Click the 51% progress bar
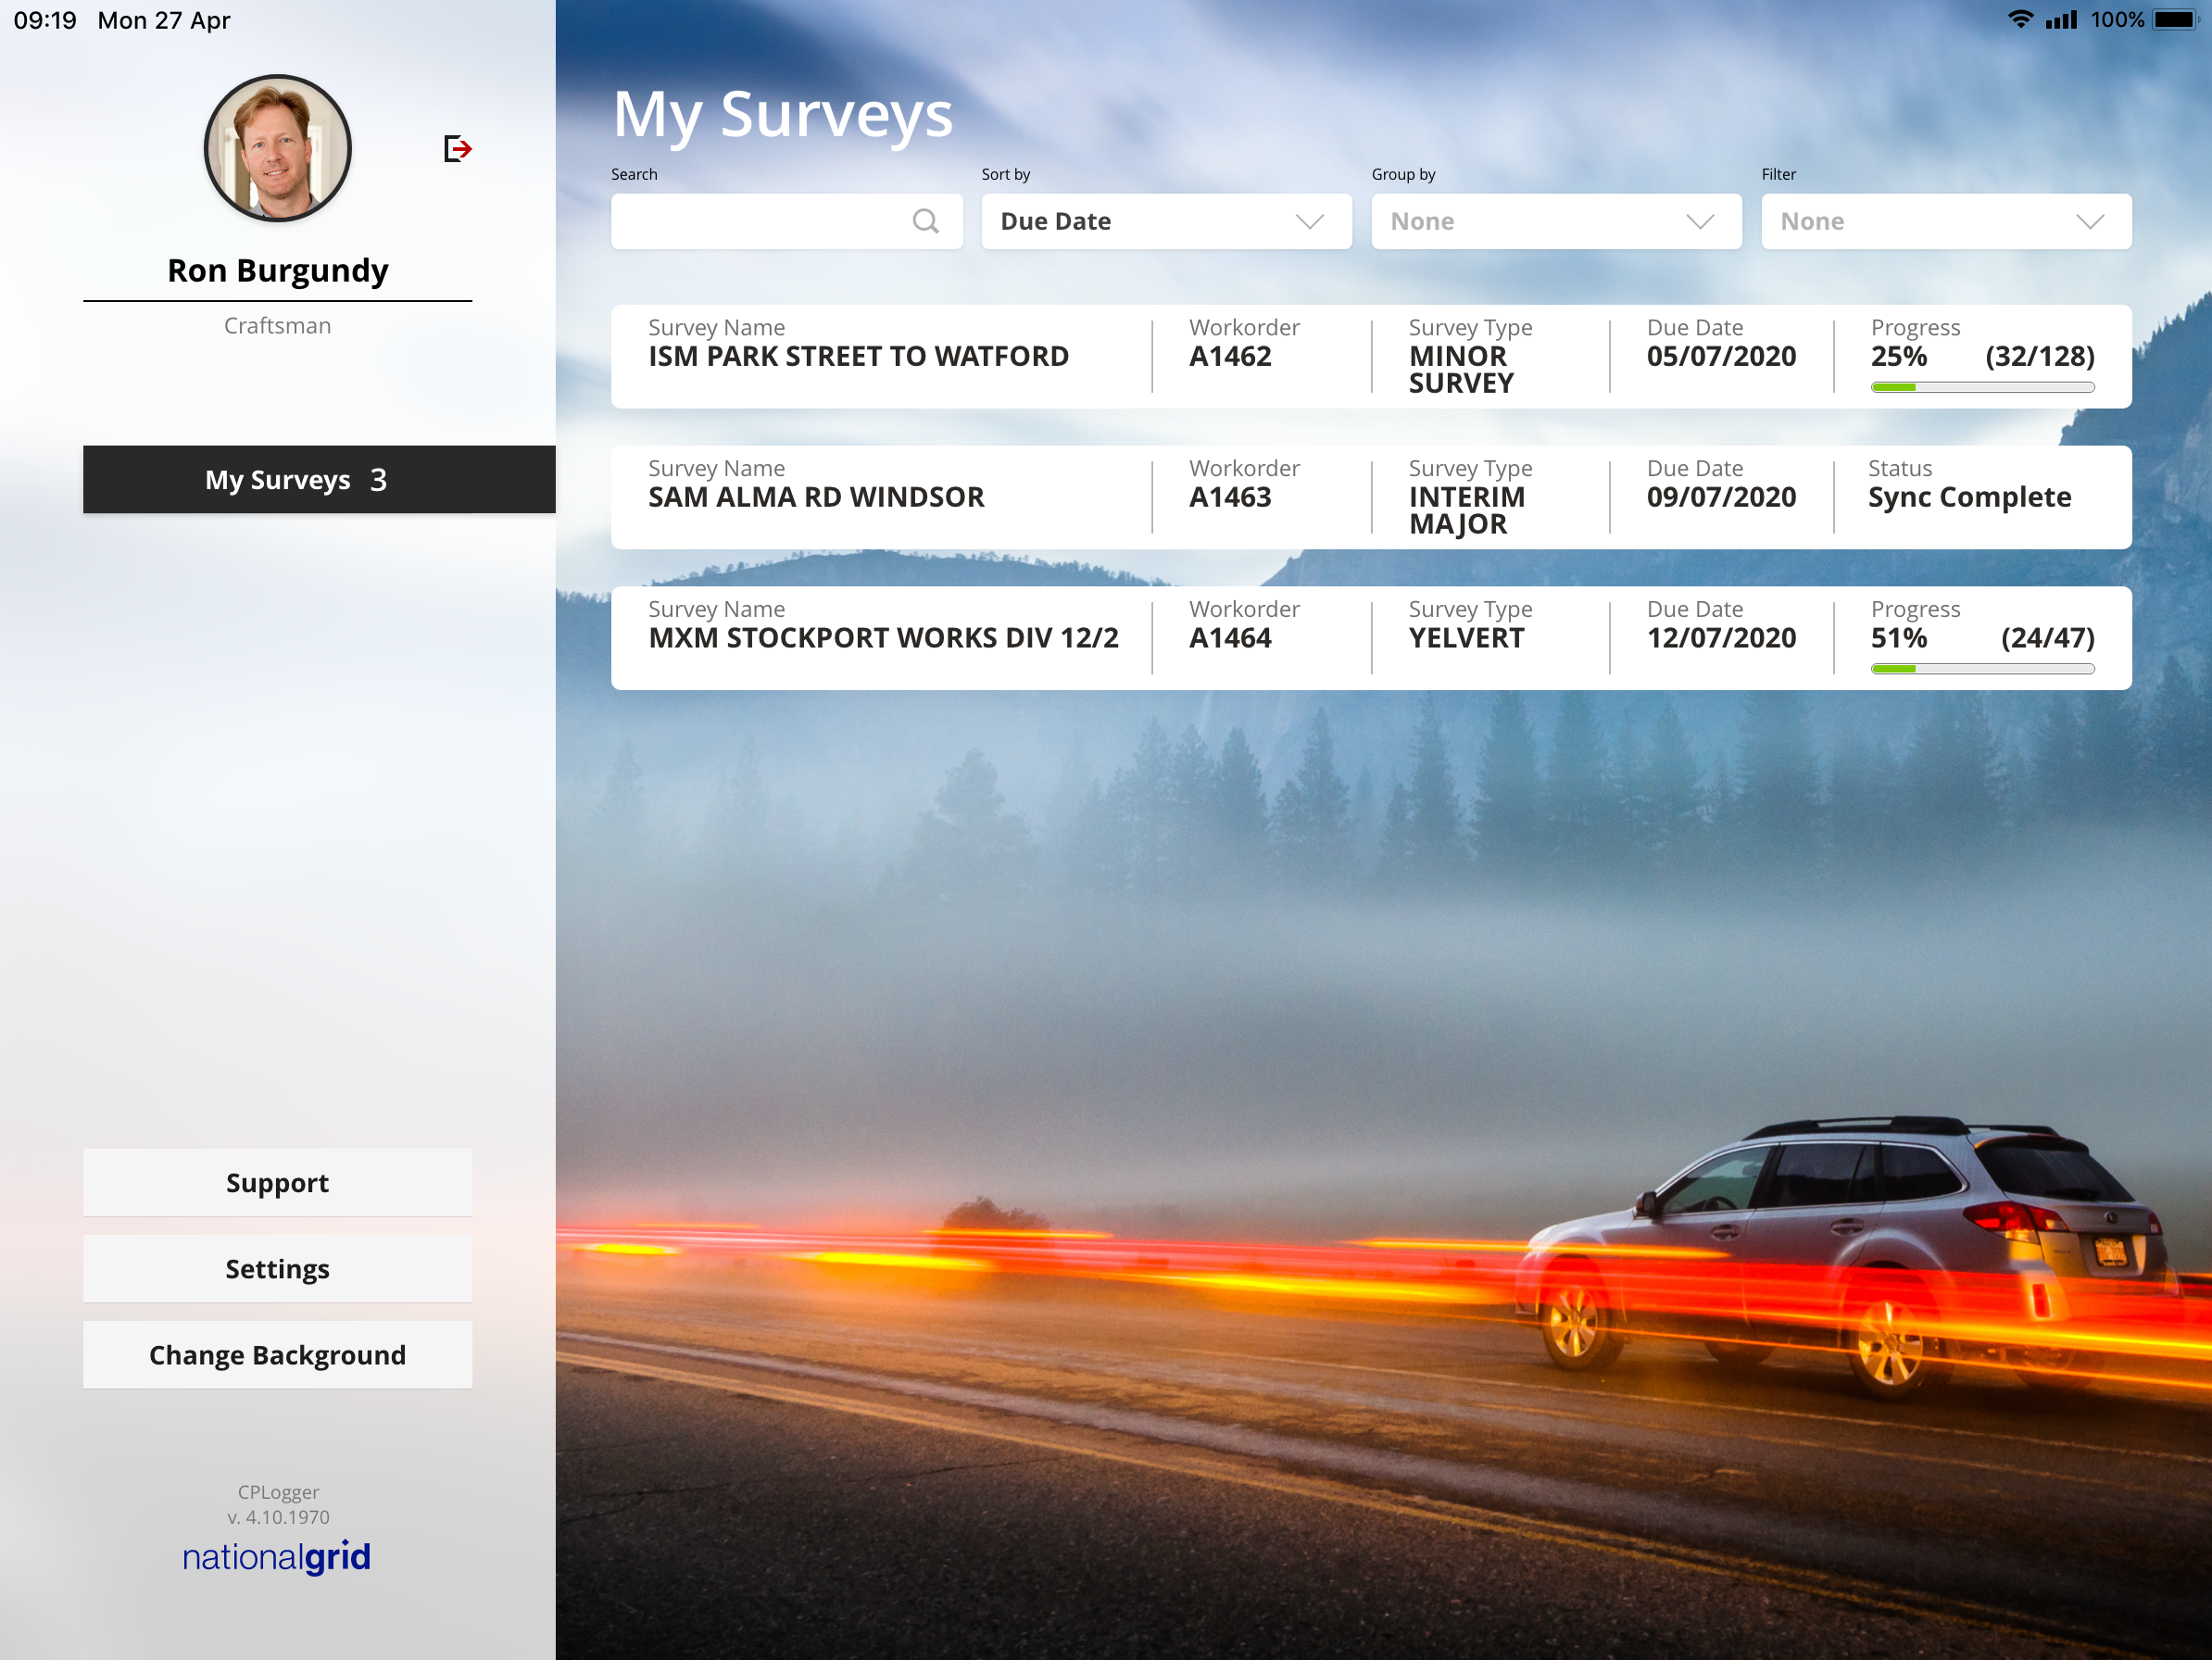 coord(1982,669)
